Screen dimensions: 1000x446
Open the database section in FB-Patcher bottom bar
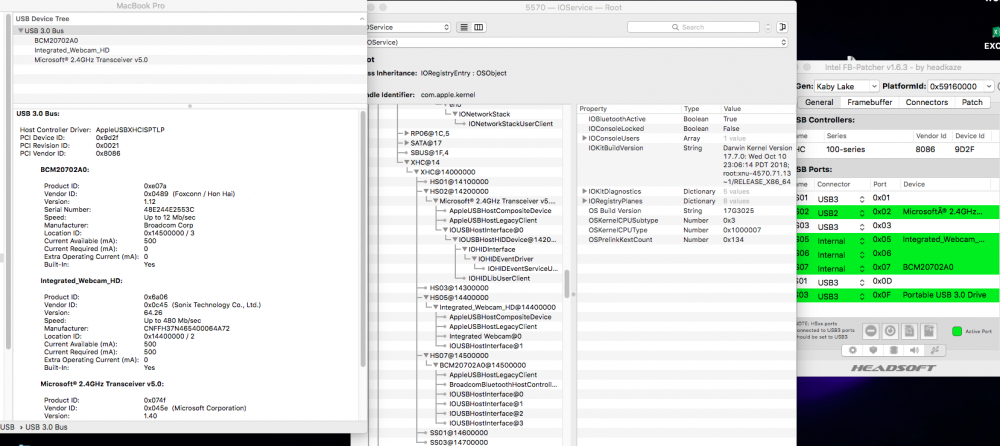click(x=893, y=350)
